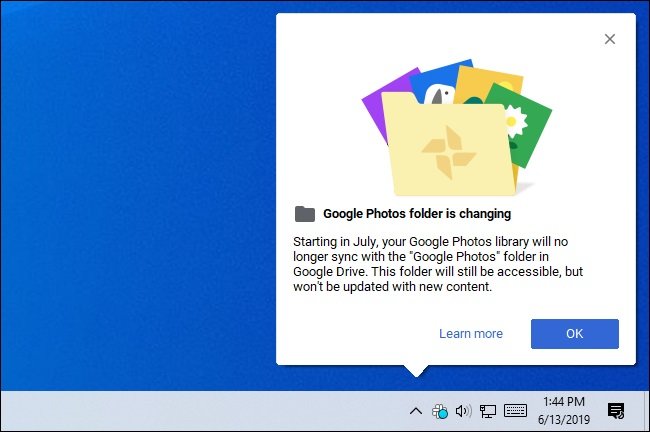650x432 pixels.
Task: Click the empty area of the taskbar
Action: 200,411
